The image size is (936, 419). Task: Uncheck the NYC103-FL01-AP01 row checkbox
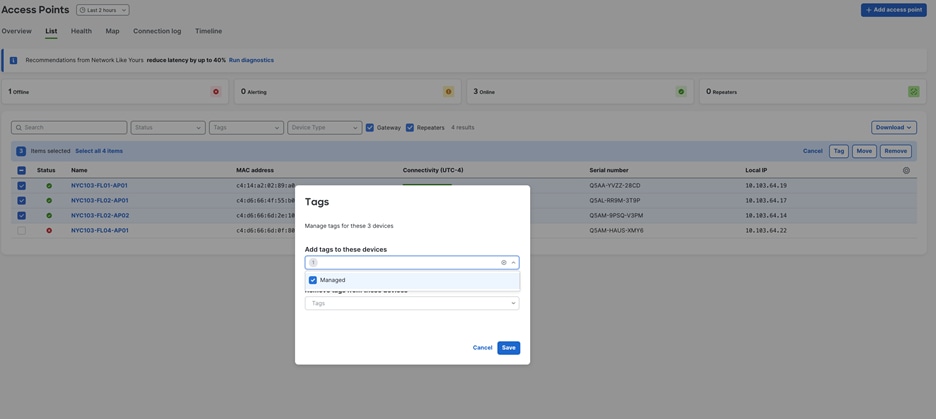tap(21, 186)
